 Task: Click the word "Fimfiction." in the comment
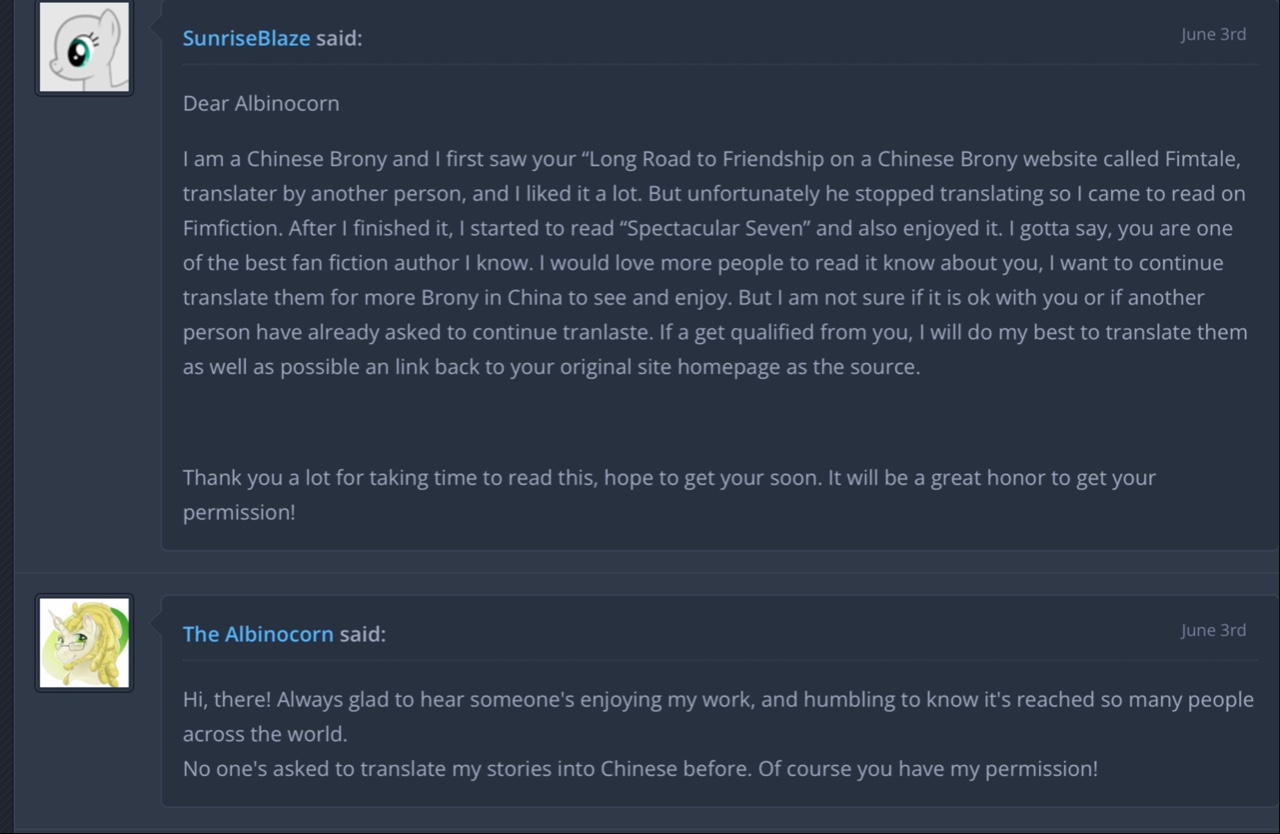[232, 228]
